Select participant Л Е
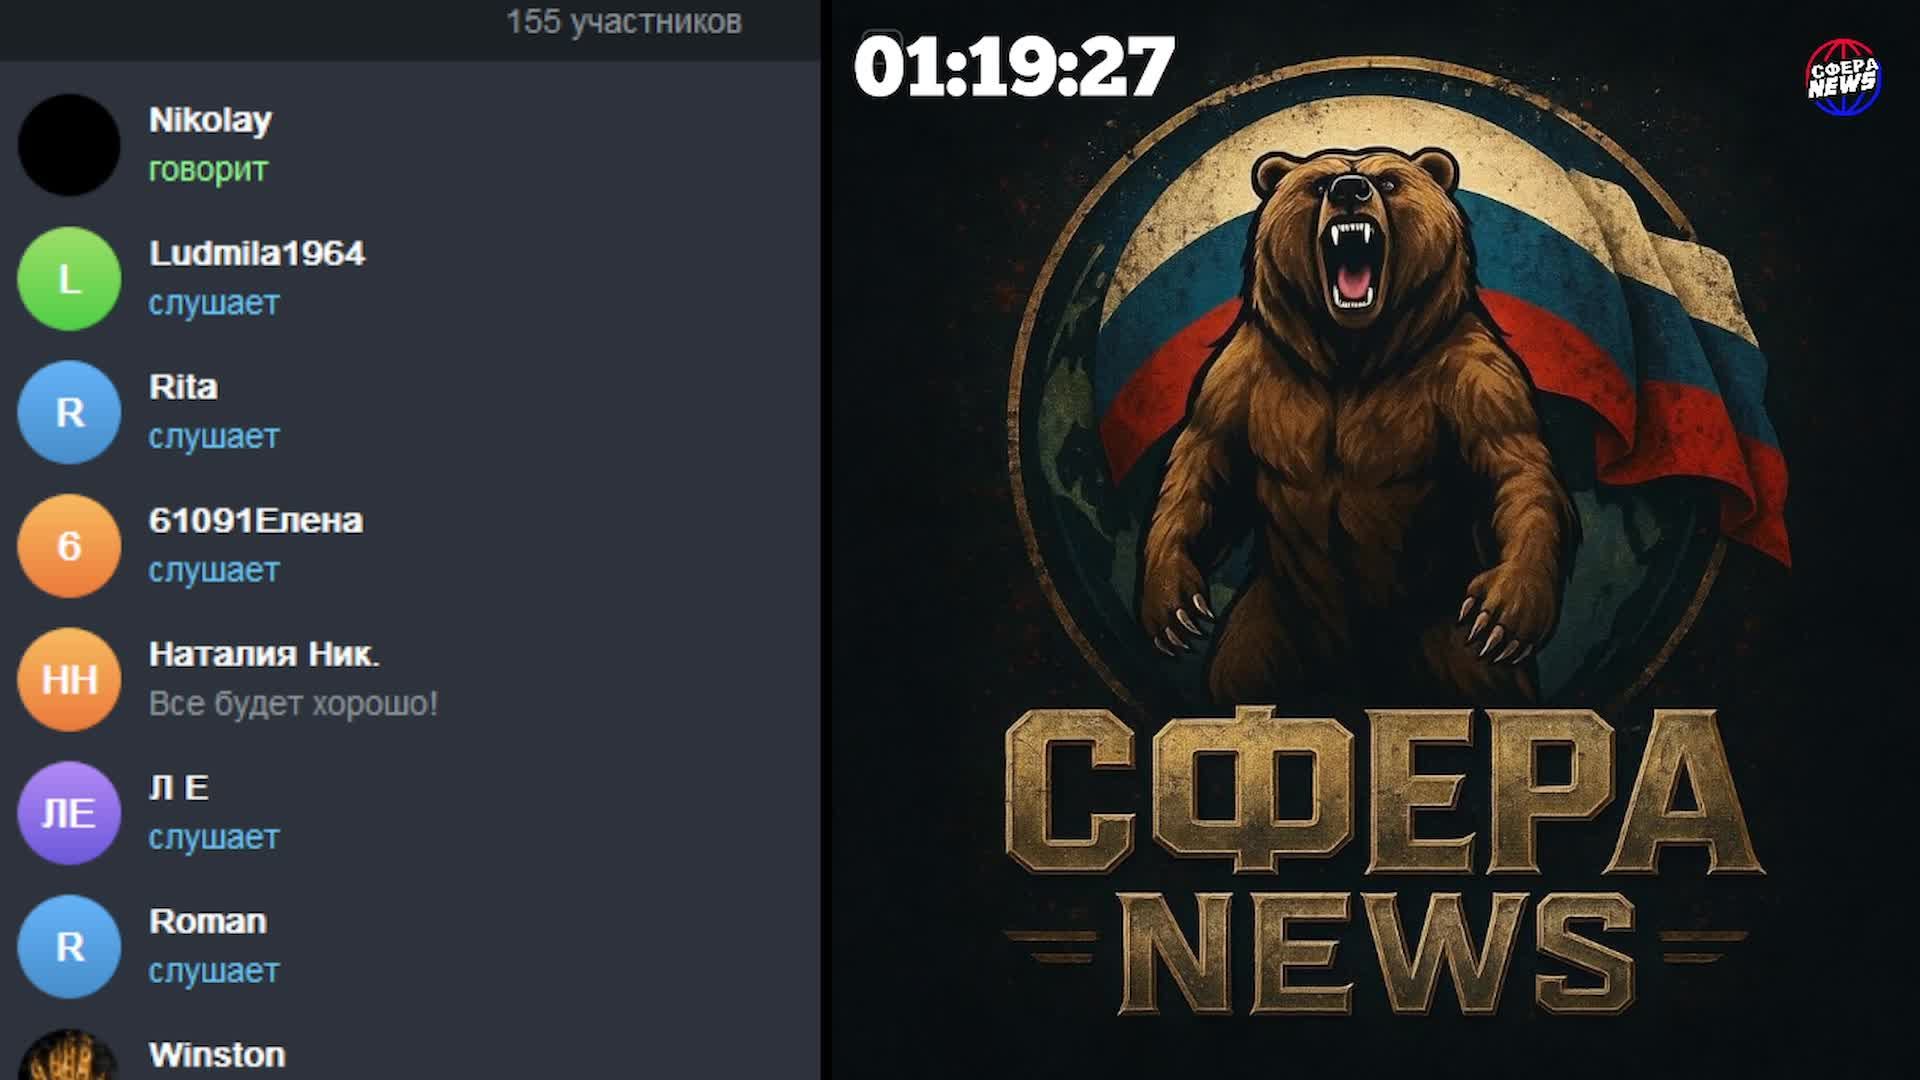 point(179,788)
